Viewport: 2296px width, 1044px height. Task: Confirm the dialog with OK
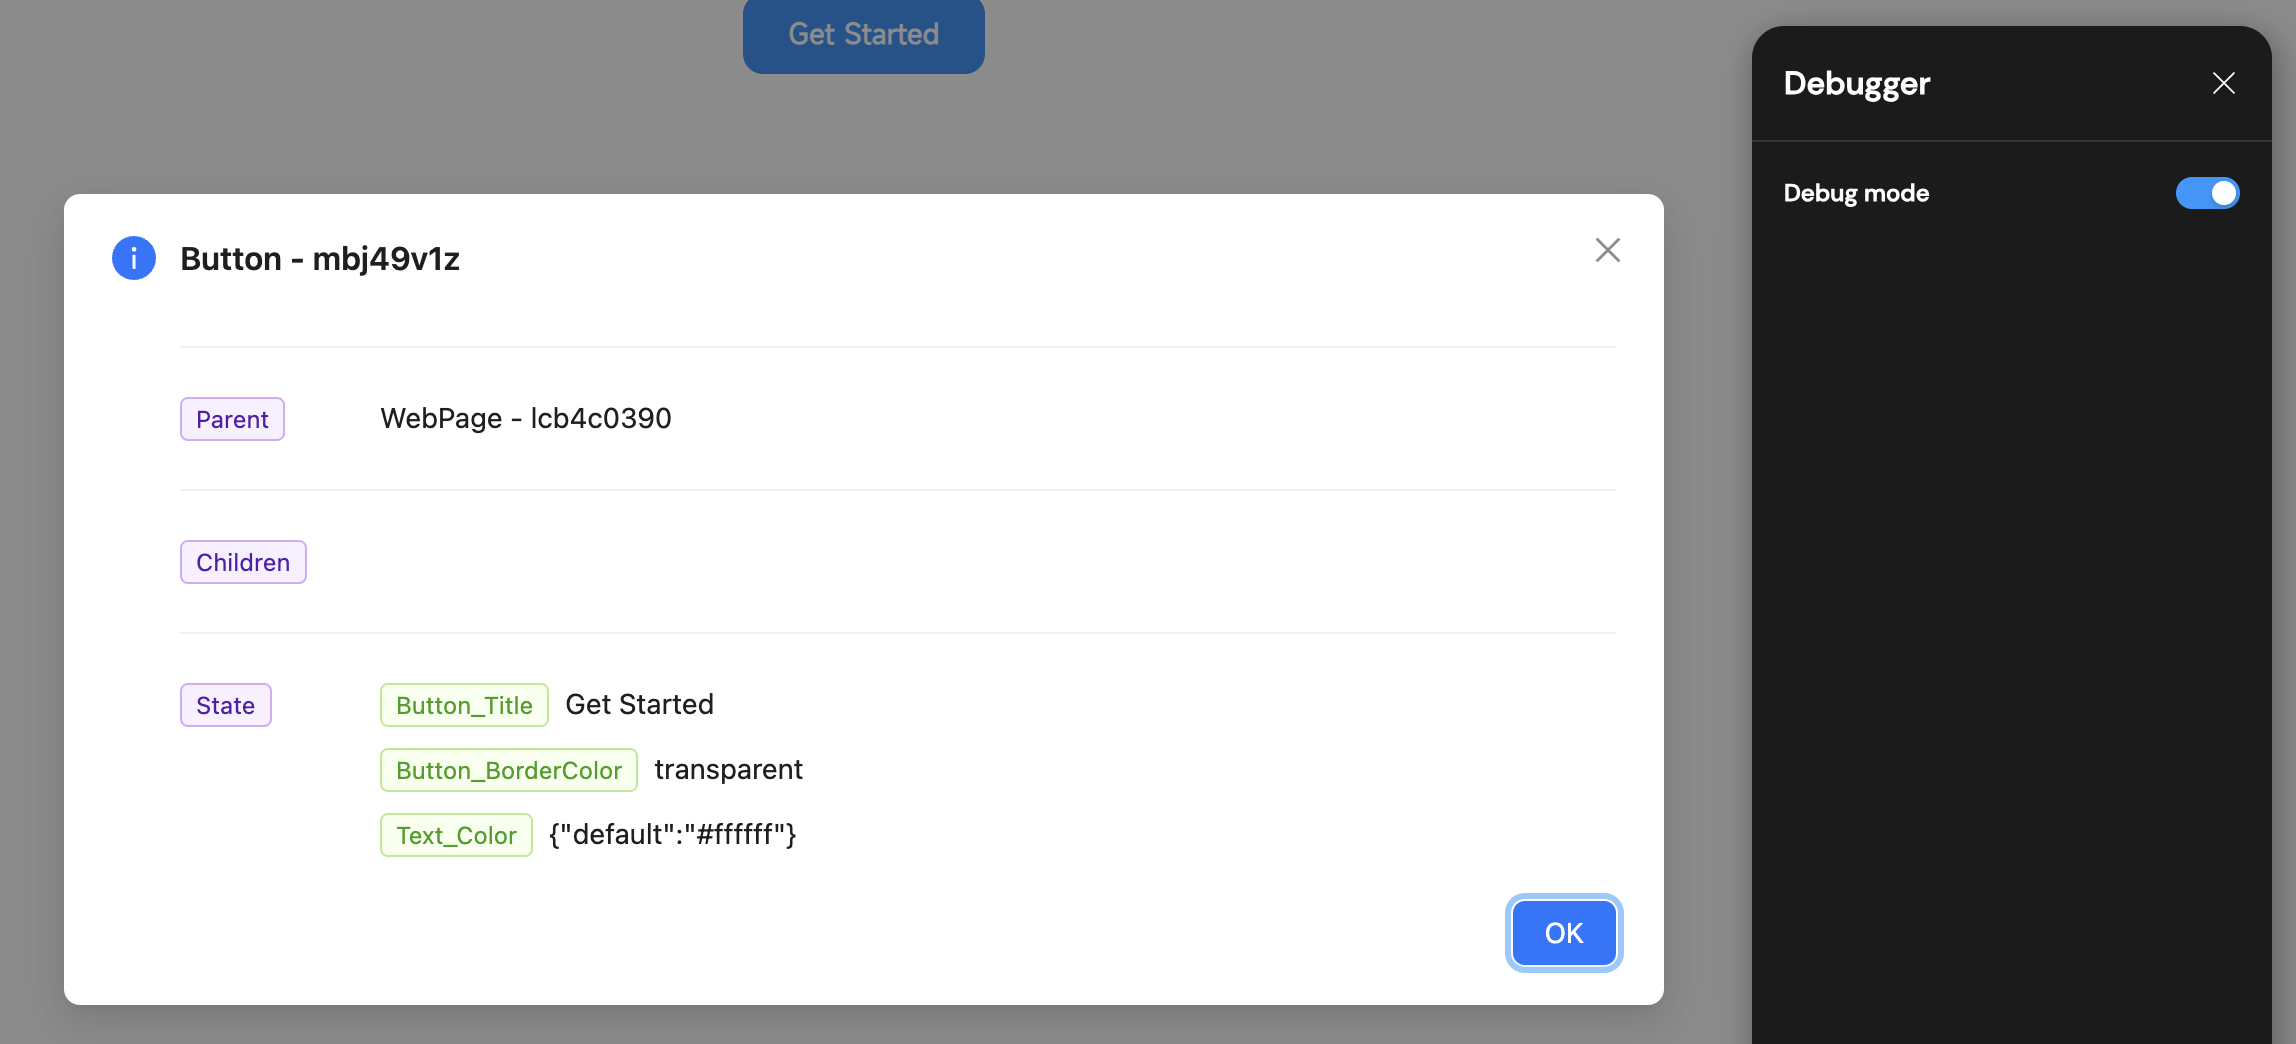click(x=1564, y=933)
